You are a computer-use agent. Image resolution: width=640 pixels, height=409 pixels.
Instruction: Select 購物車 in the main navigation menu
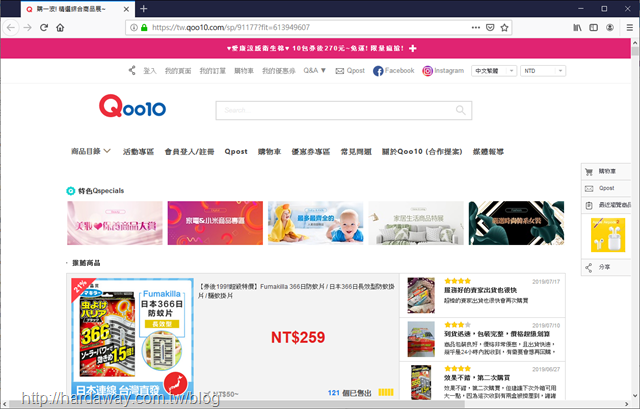[x=269, y=151]
